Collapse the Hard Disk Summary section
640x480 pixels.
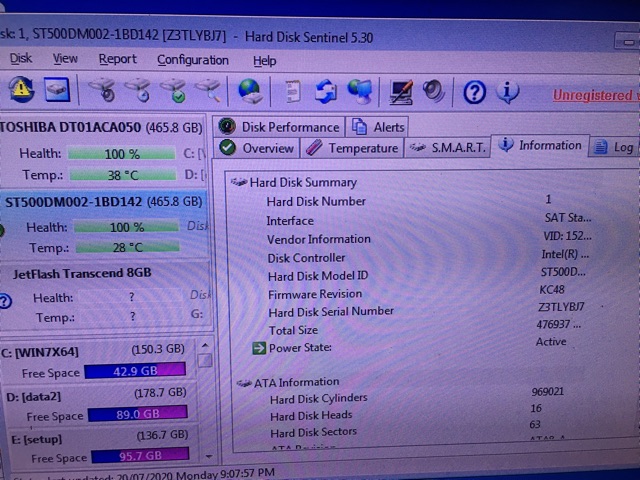point(239,183)
